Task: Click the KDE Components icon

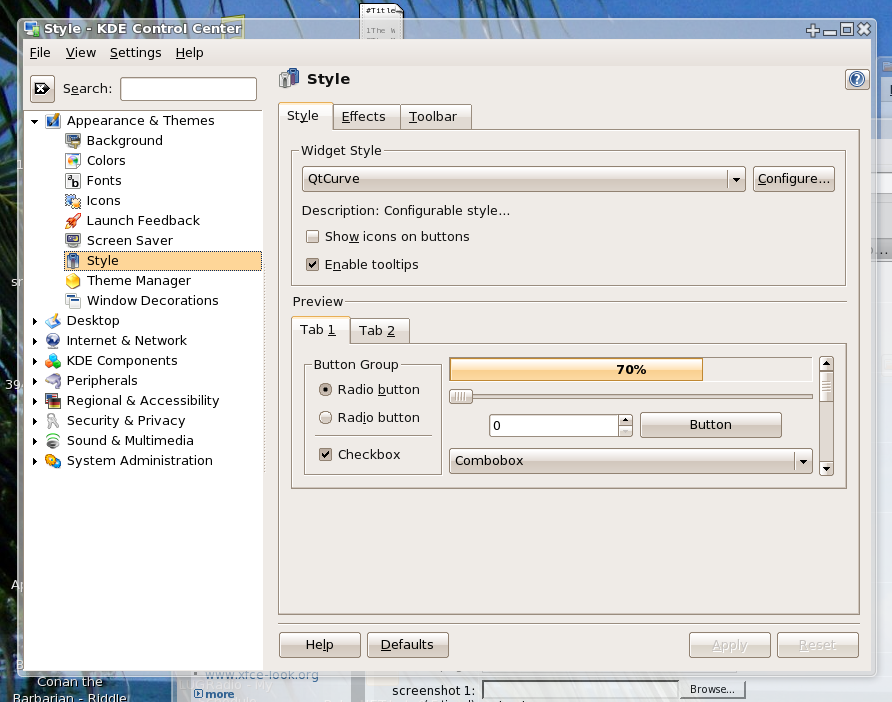Action: pos(53,361)
